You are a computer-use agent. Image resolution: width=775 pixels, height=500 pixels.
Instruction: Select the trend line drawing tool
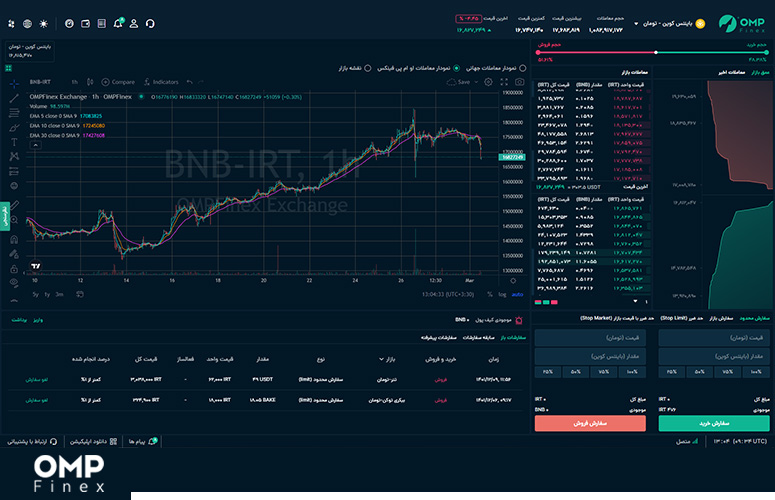14,98
